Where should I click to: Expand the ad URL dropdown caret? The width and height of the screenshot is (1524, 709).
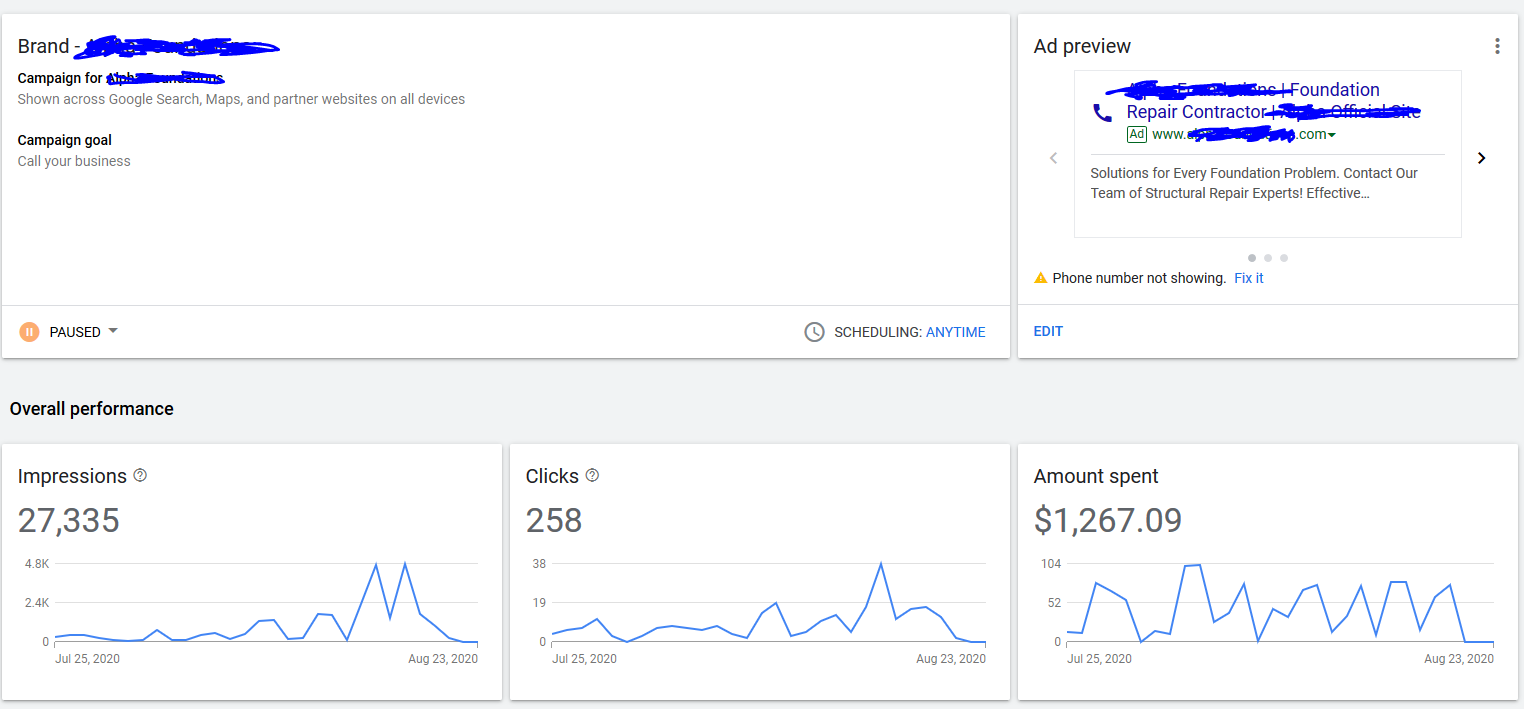(x=1332, y=135)
